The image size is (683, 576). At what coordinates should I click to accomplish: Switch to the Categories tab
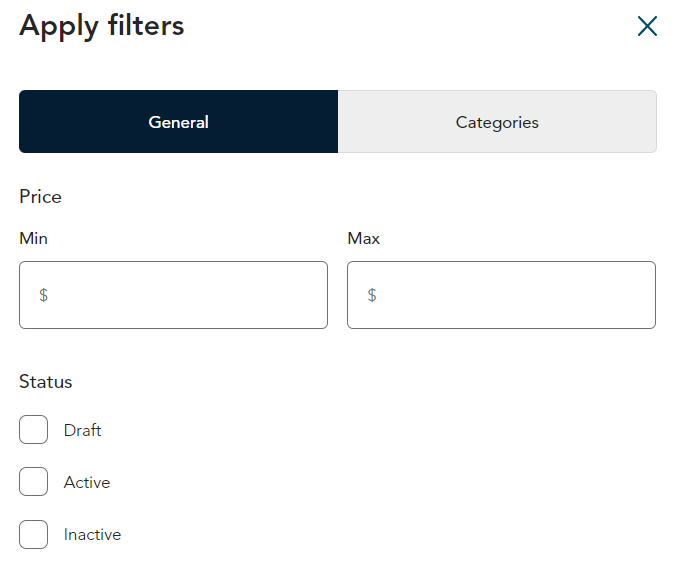497,122
